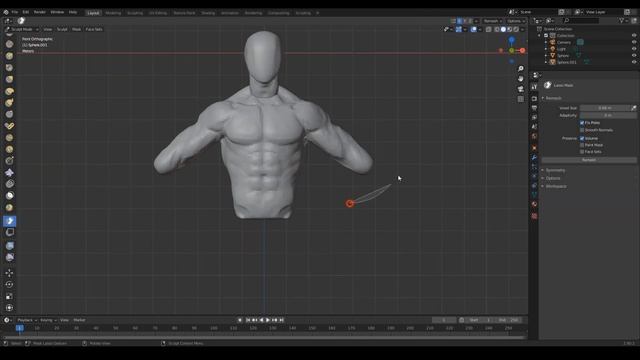
Task: Open the File menu
Action: pos(15,12)
